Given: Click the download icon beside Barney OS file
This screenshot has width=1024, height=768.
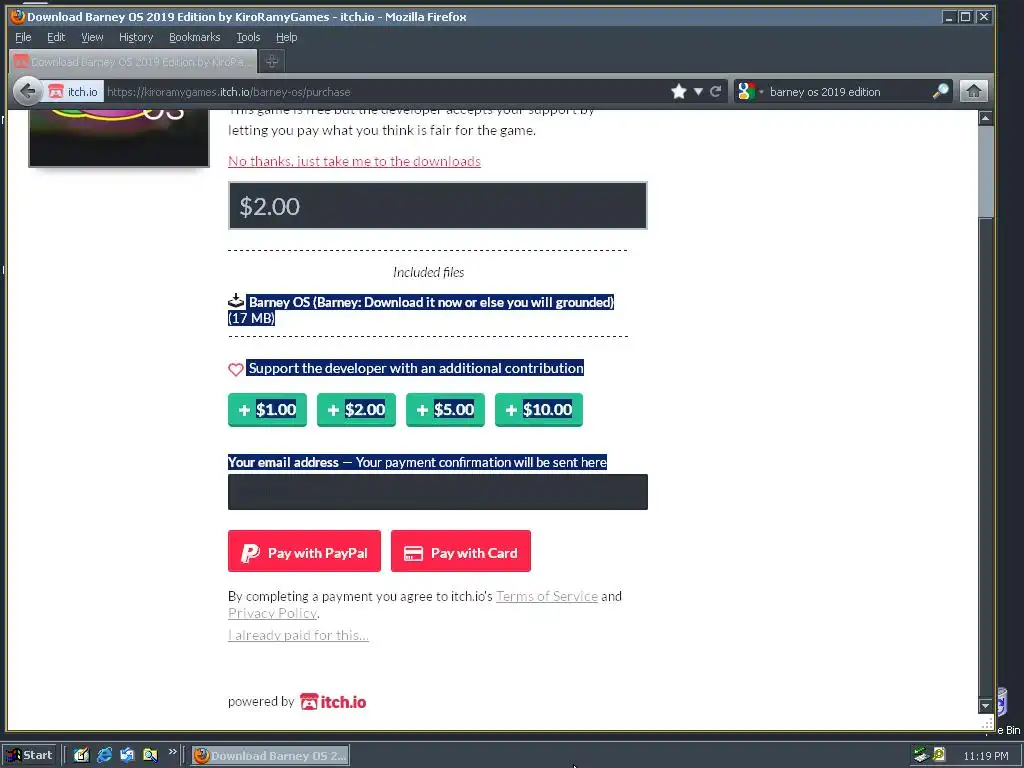Looking at the screenshot, I should coord(236,301).
